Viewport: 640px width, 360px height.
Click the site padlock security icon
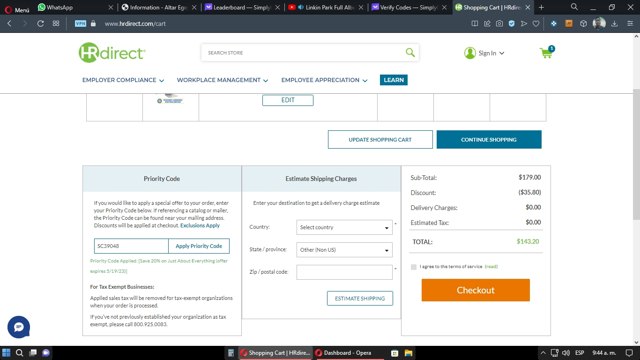pyautogui.click(x=93, y=24)
